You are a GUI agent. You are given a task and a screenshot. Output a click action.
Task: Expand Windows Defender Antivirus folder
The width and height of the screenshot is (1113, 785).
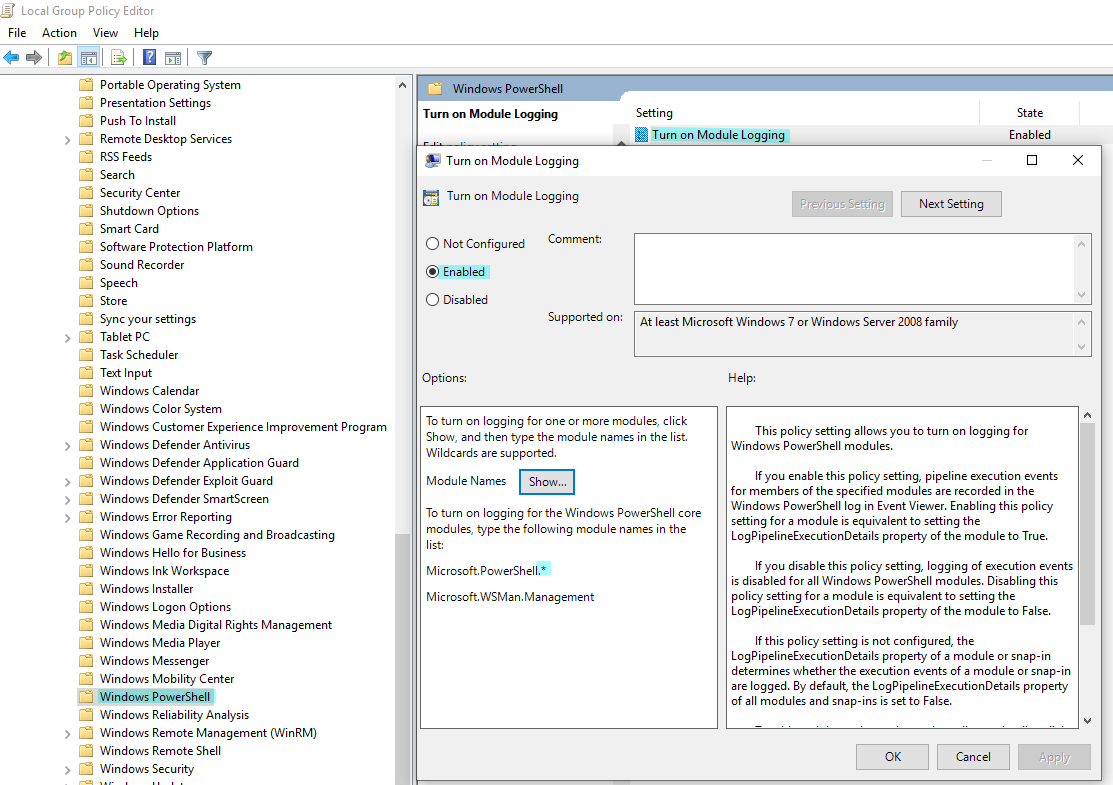pos(67,446)
